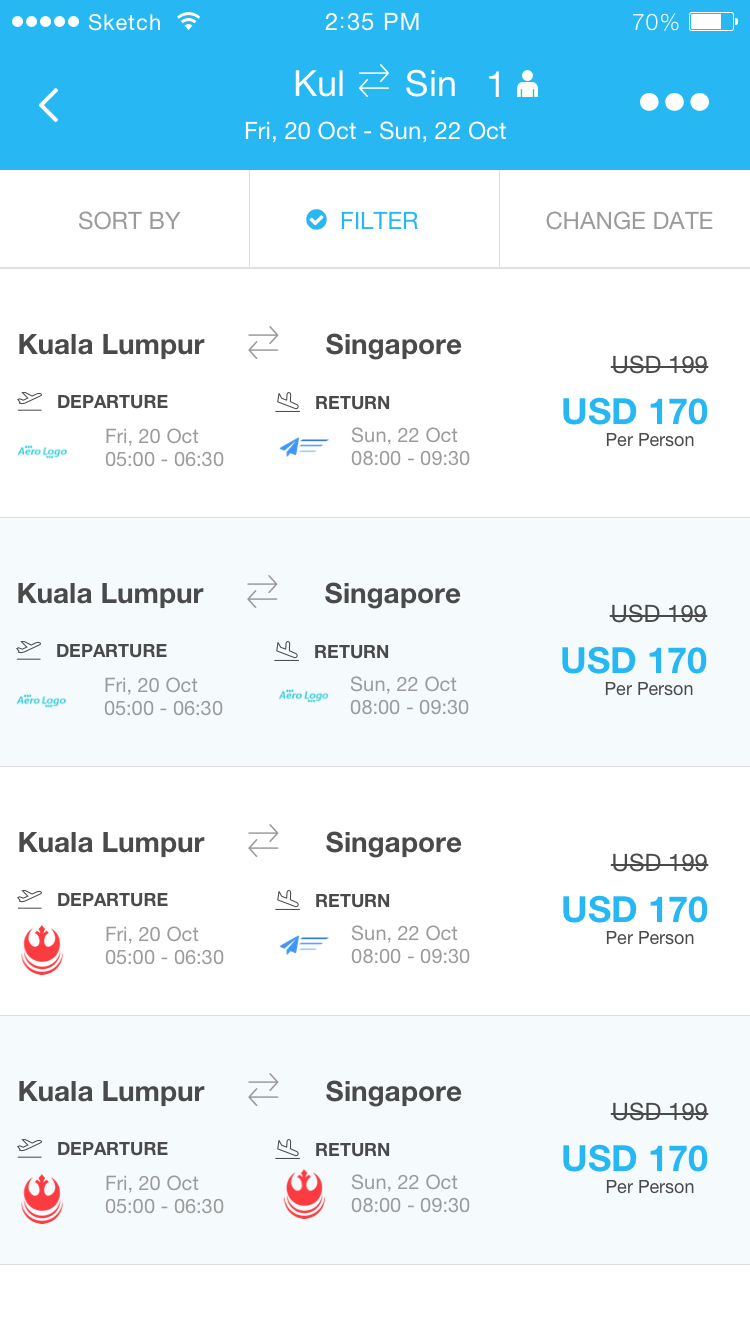
Task: Tap the return landing icon in second flight
Action: click(x=287, y=651)
